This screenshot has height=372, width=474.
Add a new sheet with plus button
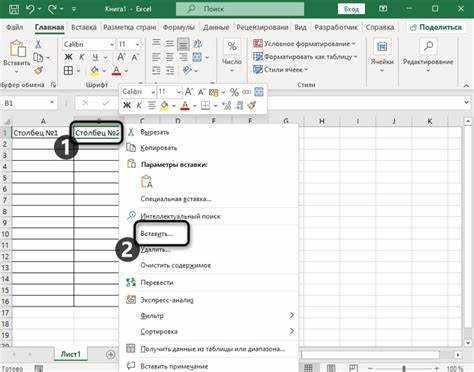(110, 355)
